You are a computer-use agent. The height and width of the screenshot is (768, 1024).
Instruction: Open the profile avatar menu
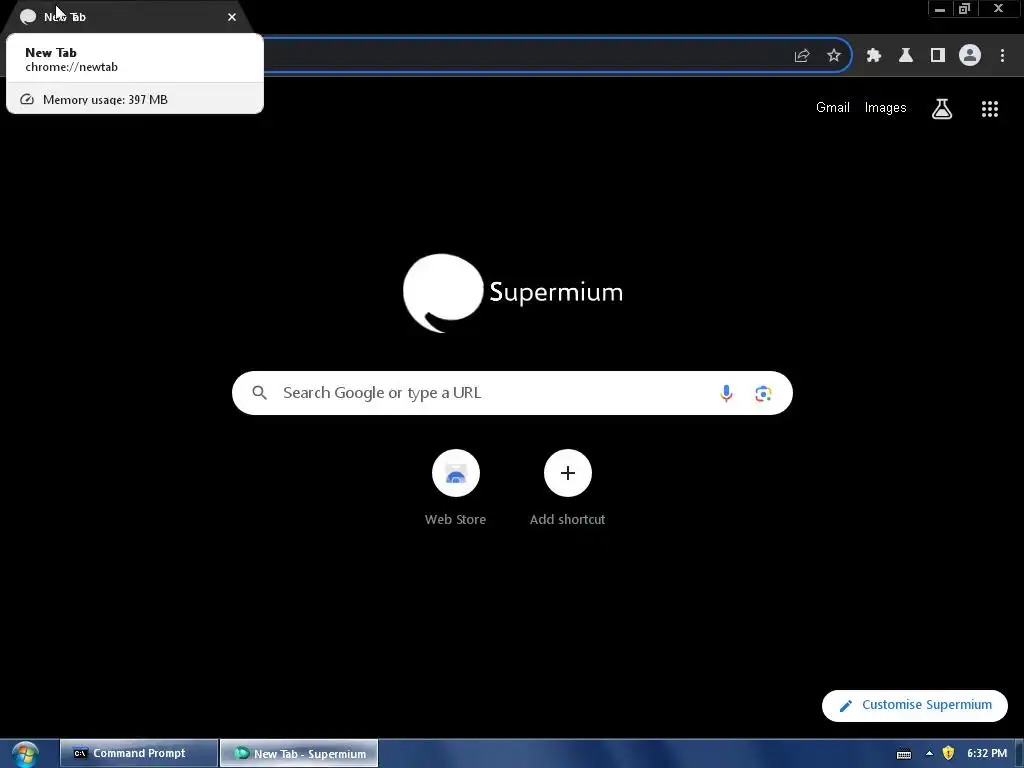pyautogui.click(x=970, y=56)
